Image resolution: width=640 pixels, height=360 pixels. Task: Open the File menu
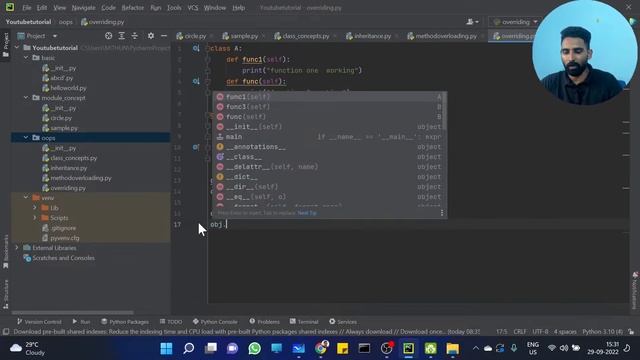[27, 8]
